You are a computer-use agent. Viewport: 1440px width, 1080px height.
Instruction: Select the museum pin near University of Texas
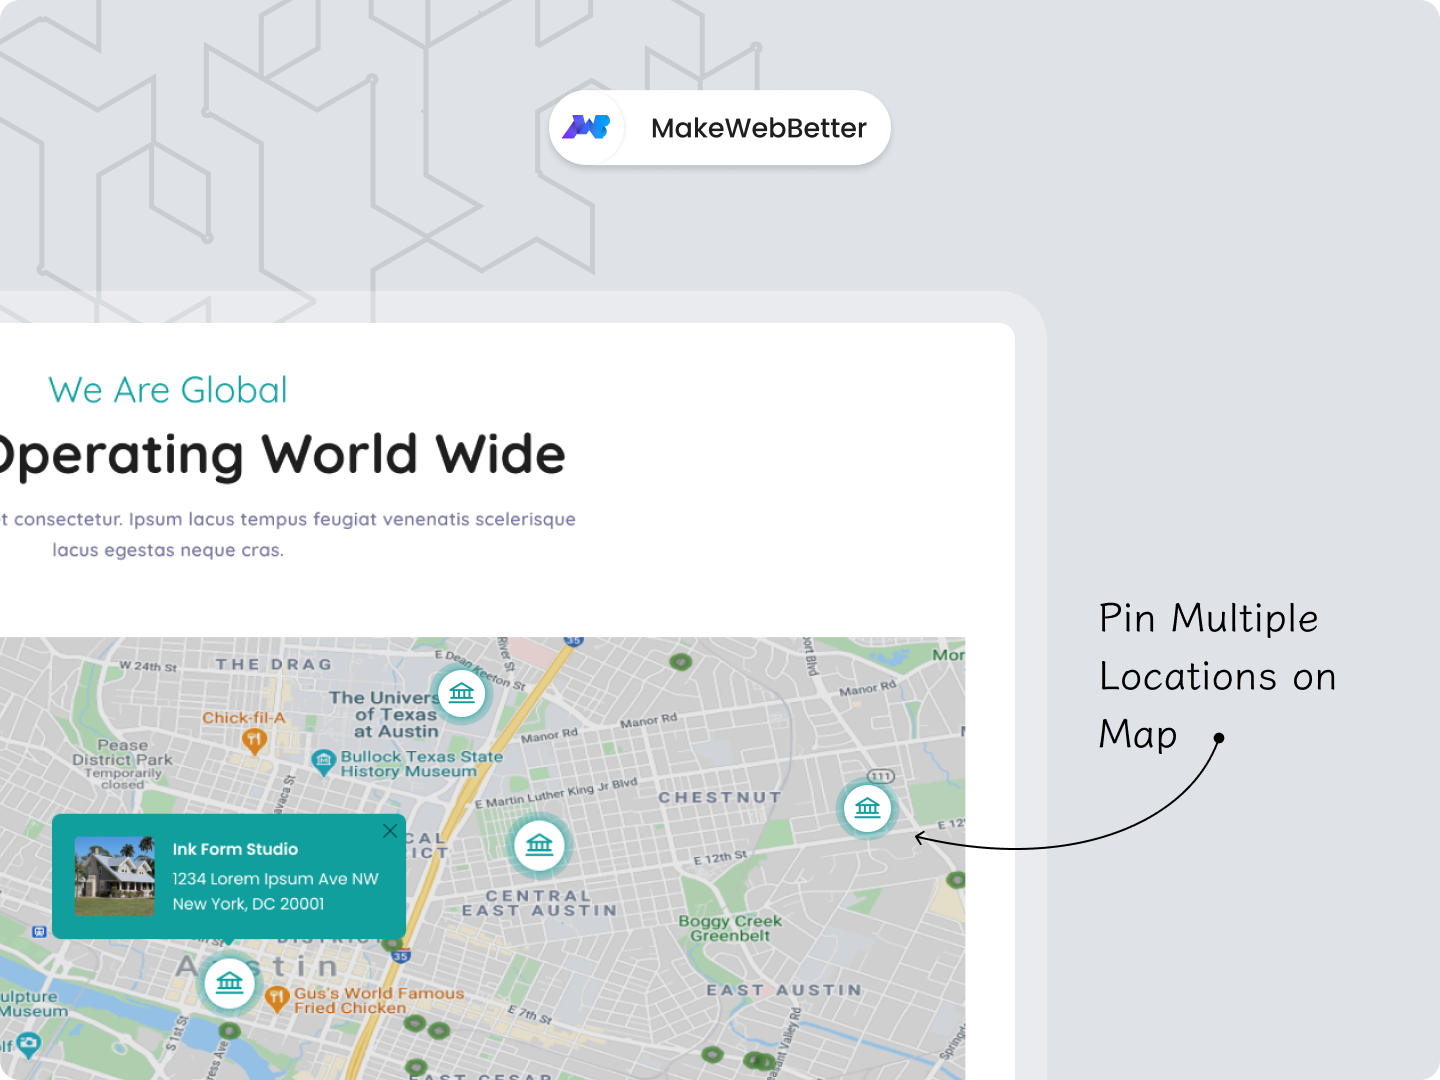[x=461, y=693]
